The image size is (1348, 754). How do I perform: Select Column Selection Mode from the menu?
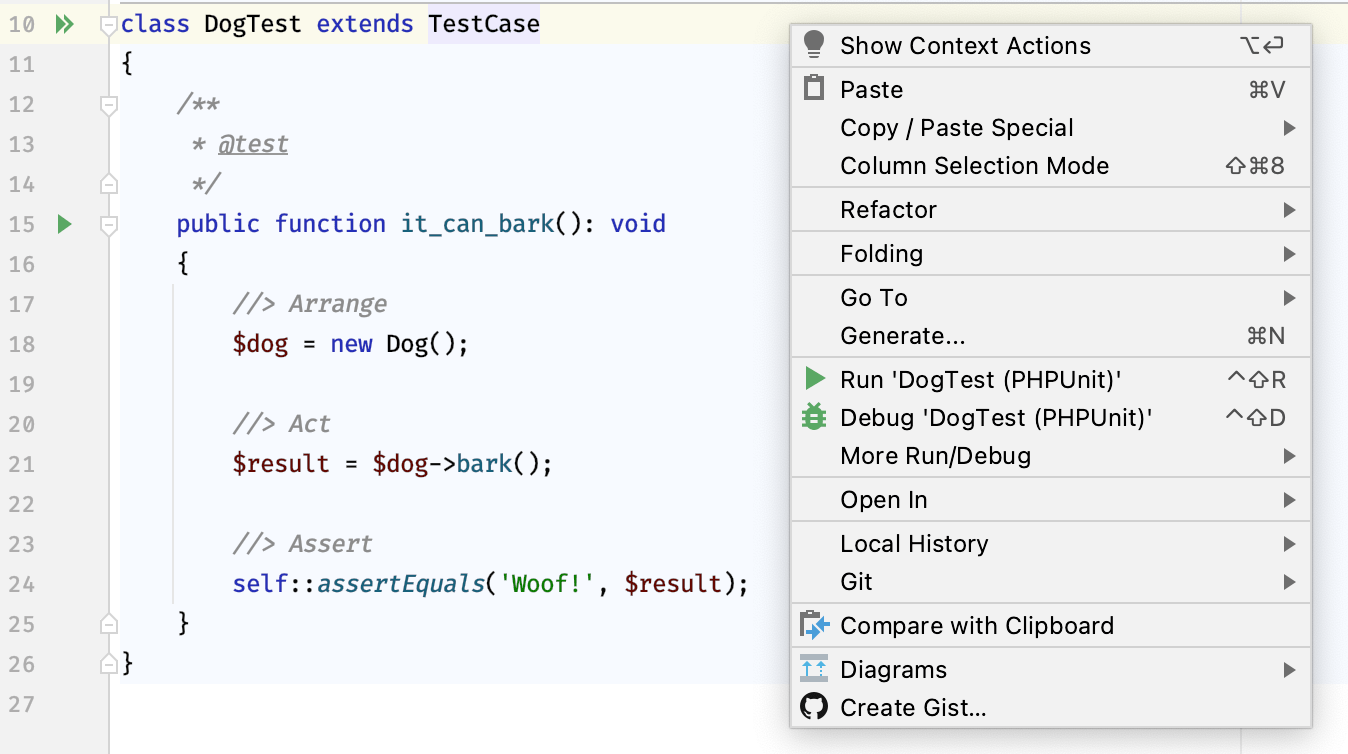point(975,166)
